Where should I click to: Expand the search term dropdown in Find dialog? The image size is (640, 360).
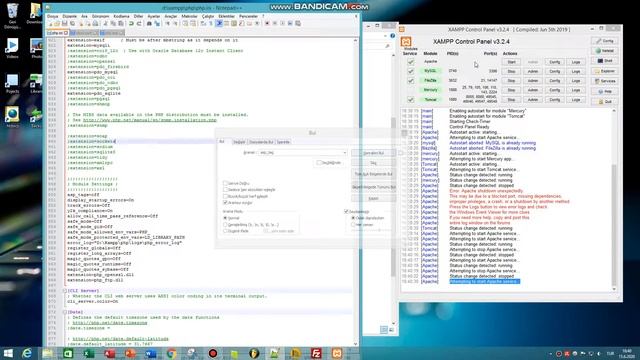[344, 153]
